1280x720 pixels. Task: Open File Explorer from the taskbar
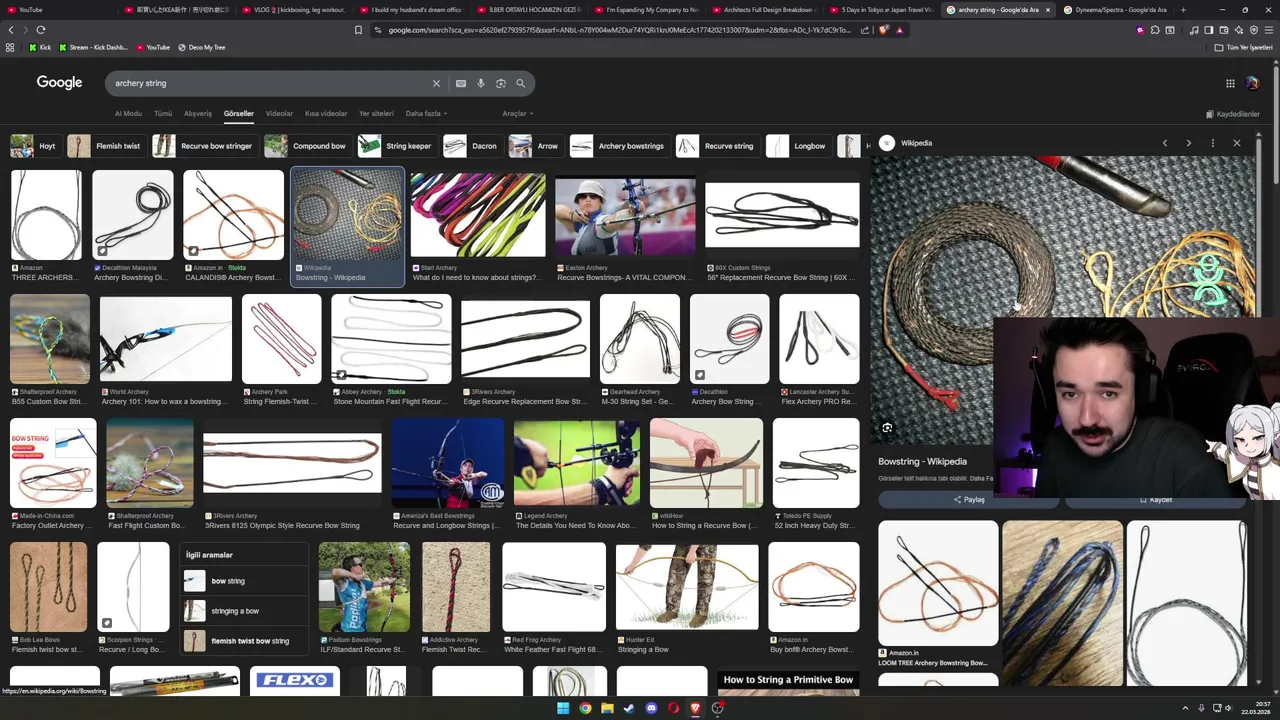click(x=607, y=708)
